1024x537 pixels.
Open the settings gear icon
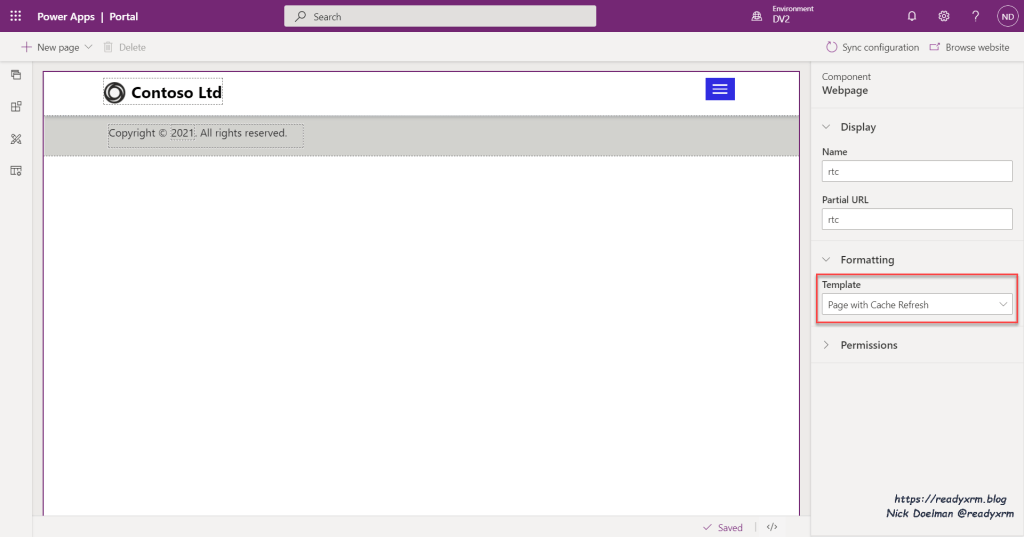pyautogui.click(x=943, y=16)
